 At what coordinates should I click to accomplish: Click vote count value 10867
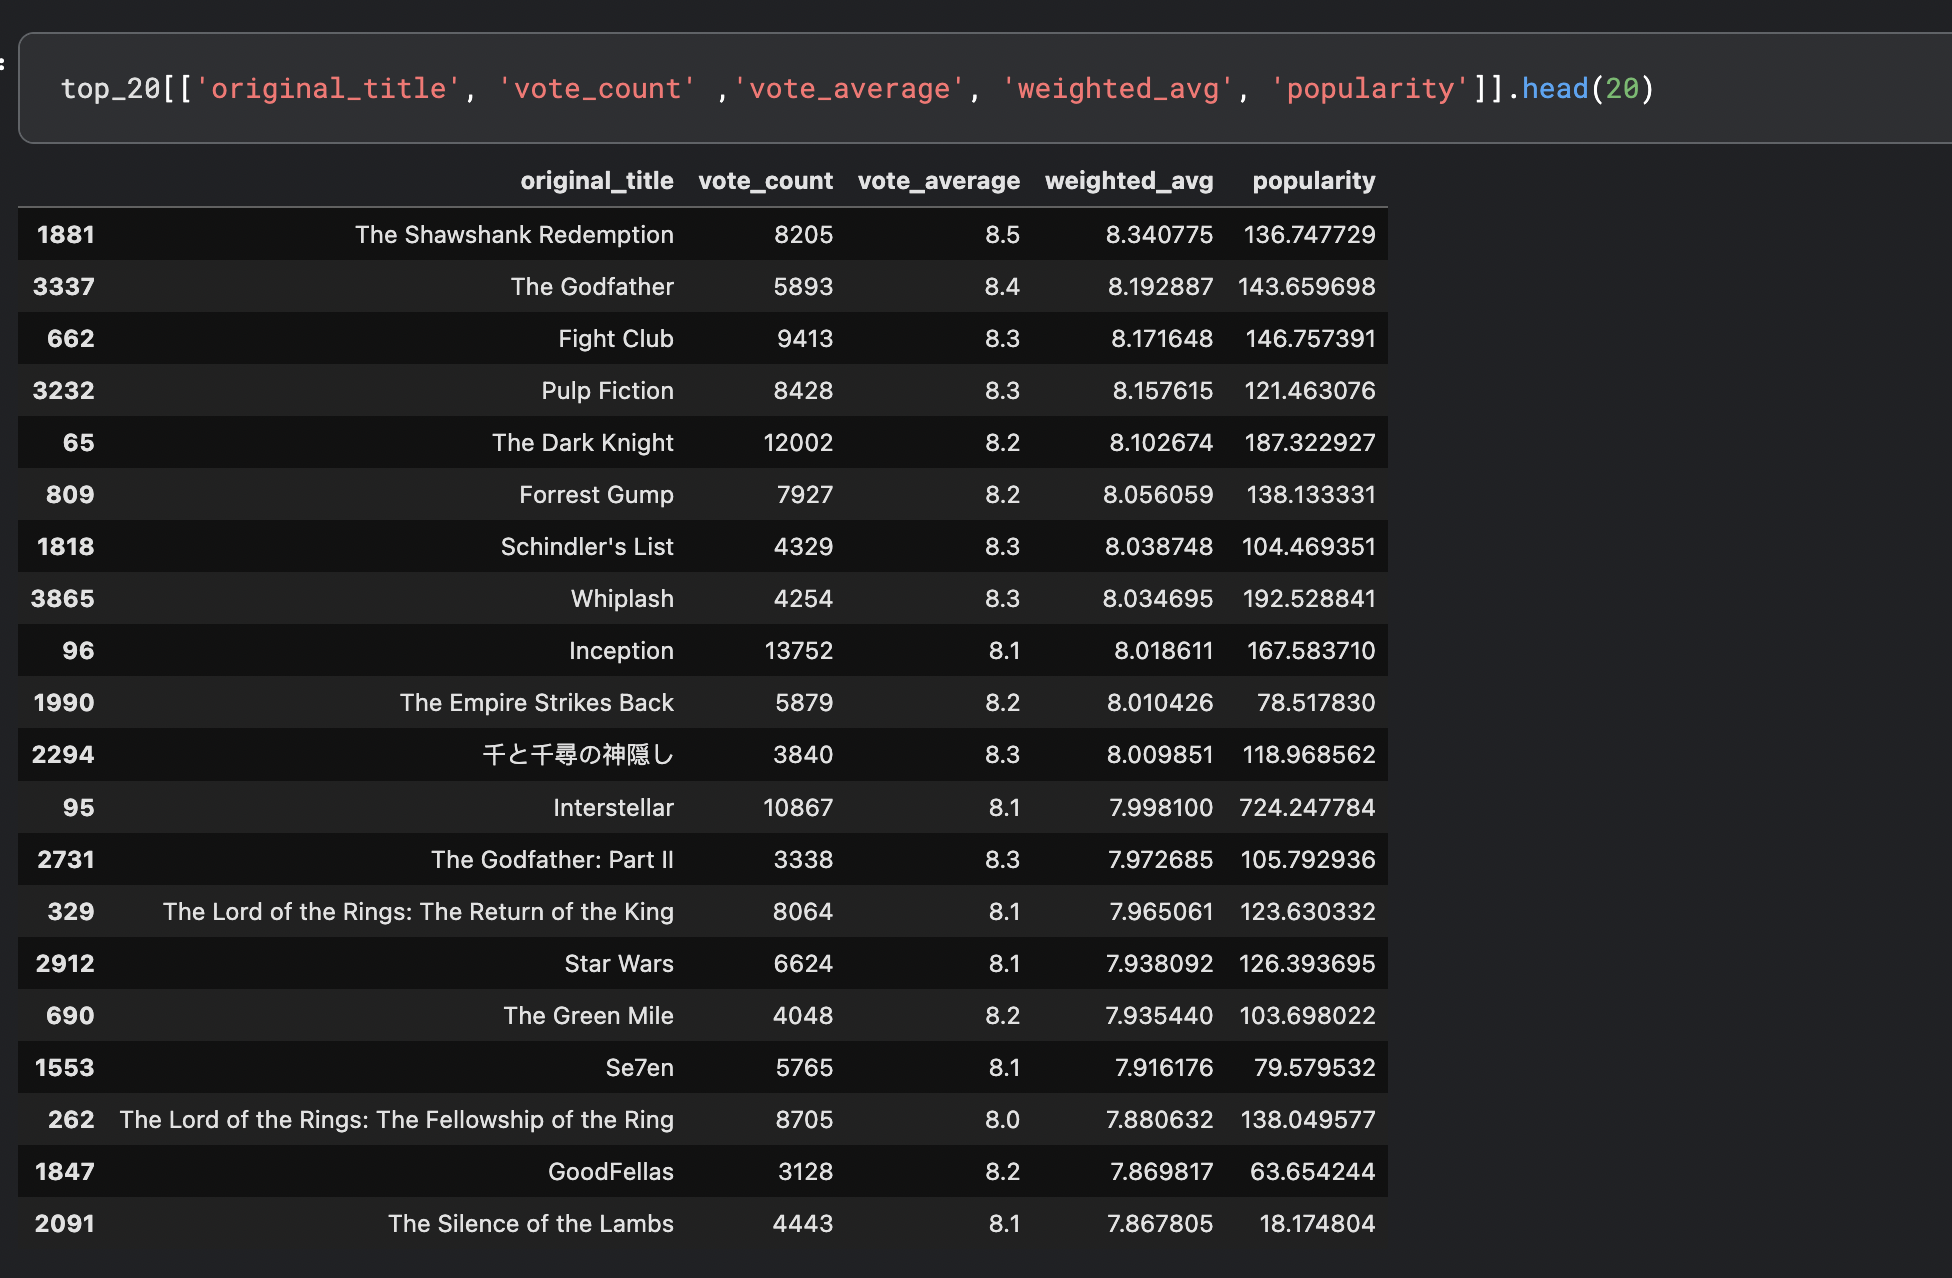pos(798,808)
